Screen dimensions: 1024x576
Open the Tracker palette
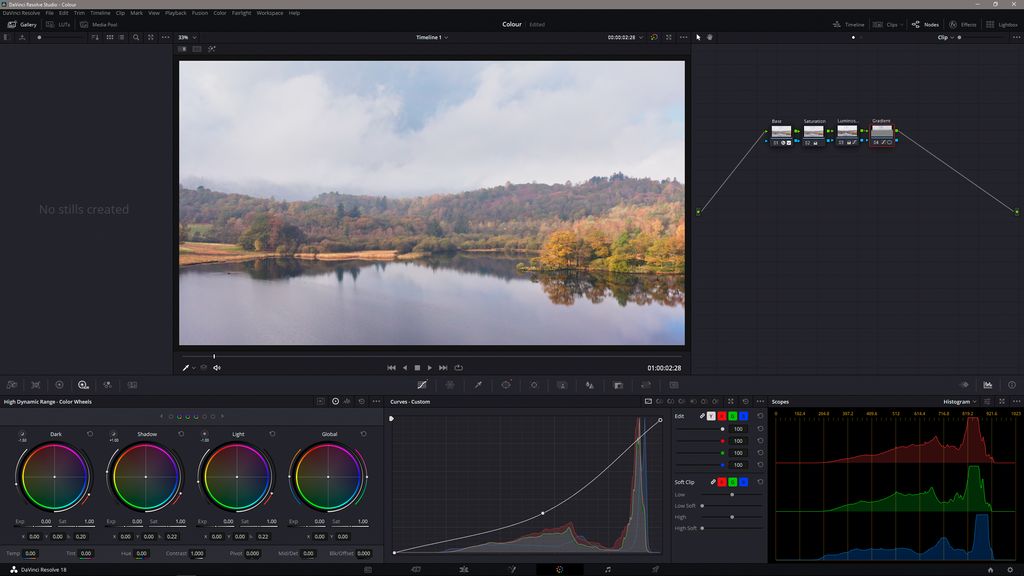coord(534,384)
